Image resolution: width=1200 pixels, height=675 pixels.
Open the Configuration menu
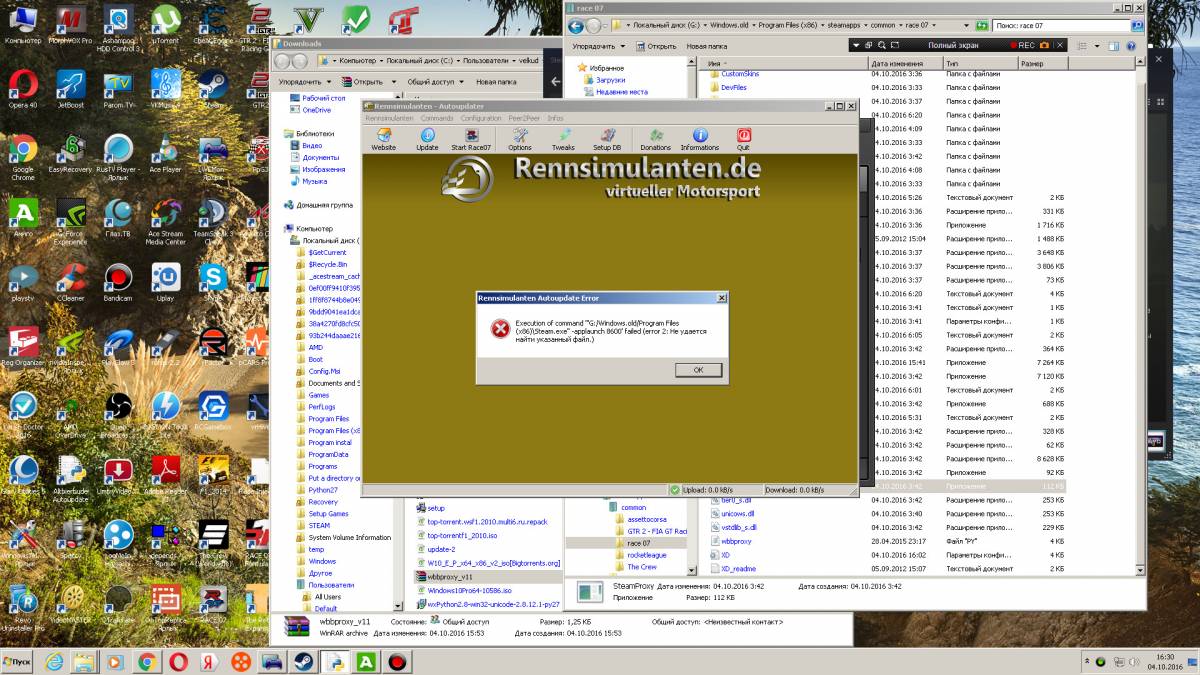click(481, 118)
